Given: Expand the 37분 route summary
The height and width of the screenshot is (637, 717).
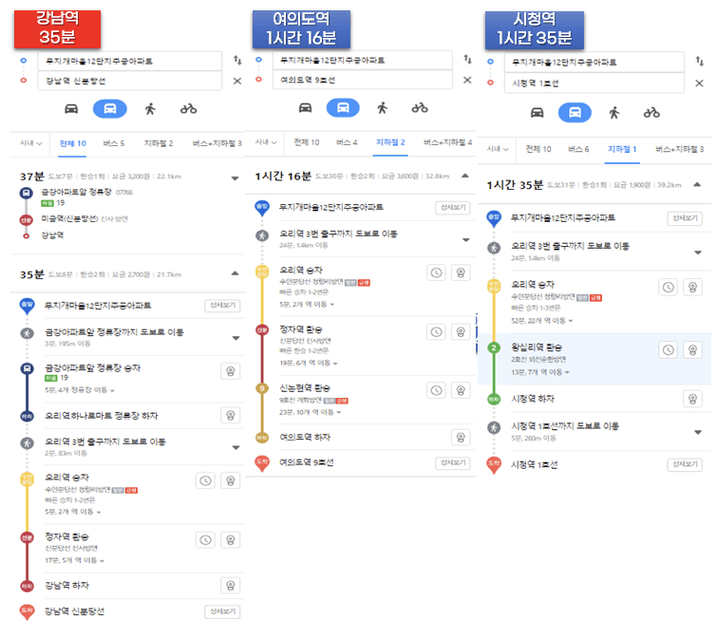Looking at the screenshot, I should [235, 178].
